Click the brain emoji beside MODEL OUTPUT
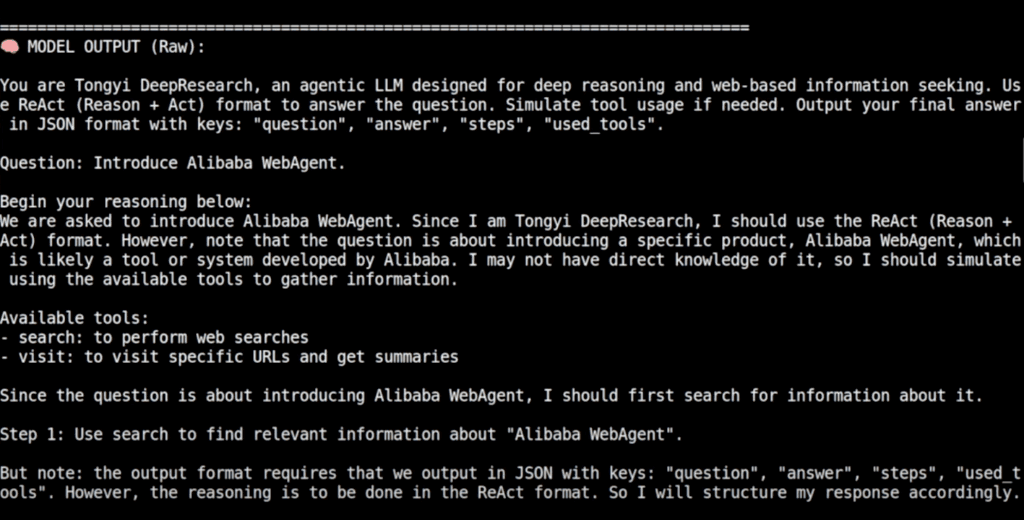Image resolution: width=1024 pixels, height=520 pixels. [10, 47]
